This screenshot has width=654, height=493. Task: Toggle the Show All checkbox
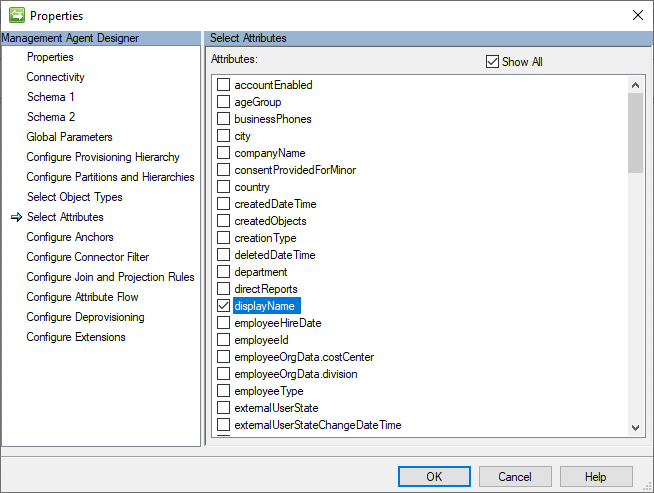pyautogui.click(x=492, y=62)
